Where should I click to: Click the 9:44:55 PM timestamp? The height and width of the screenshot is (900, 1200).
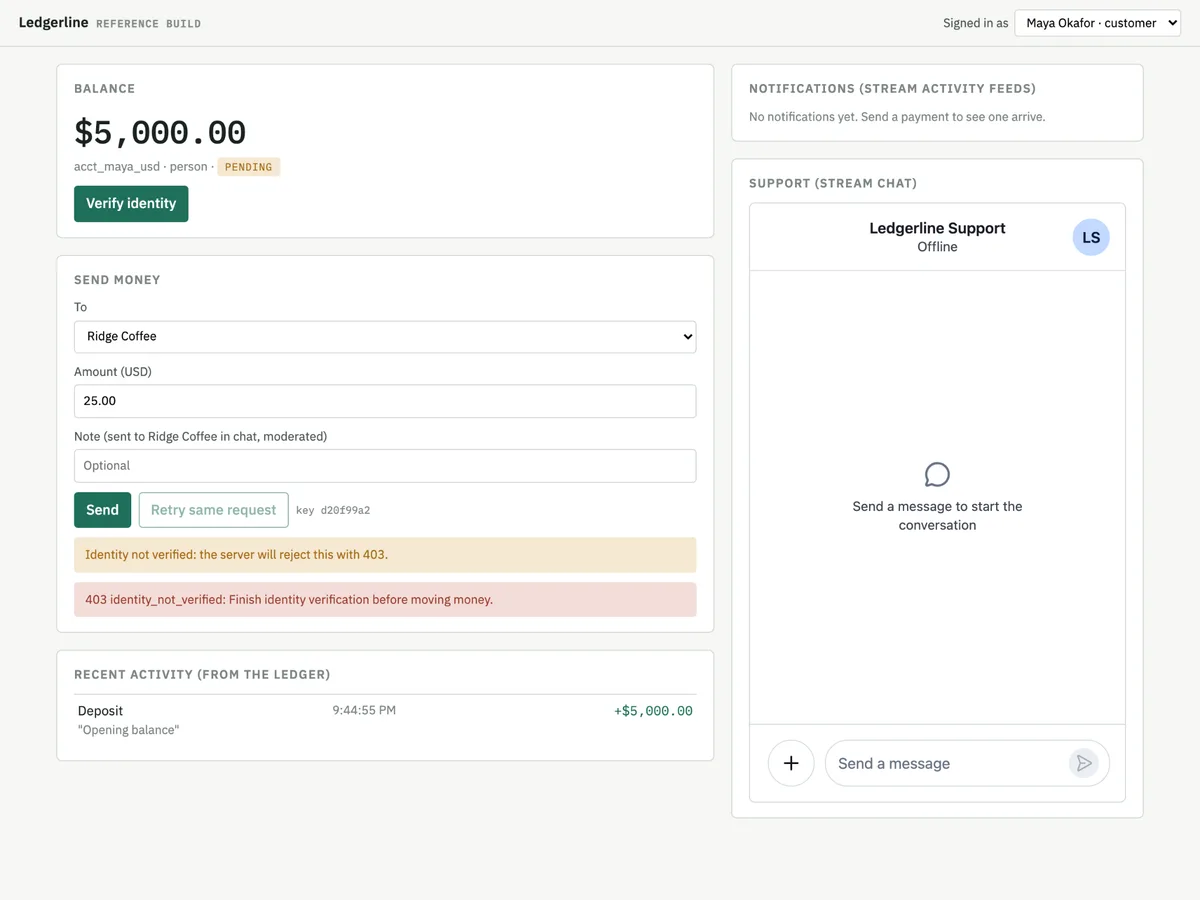(x=364, y=710)
